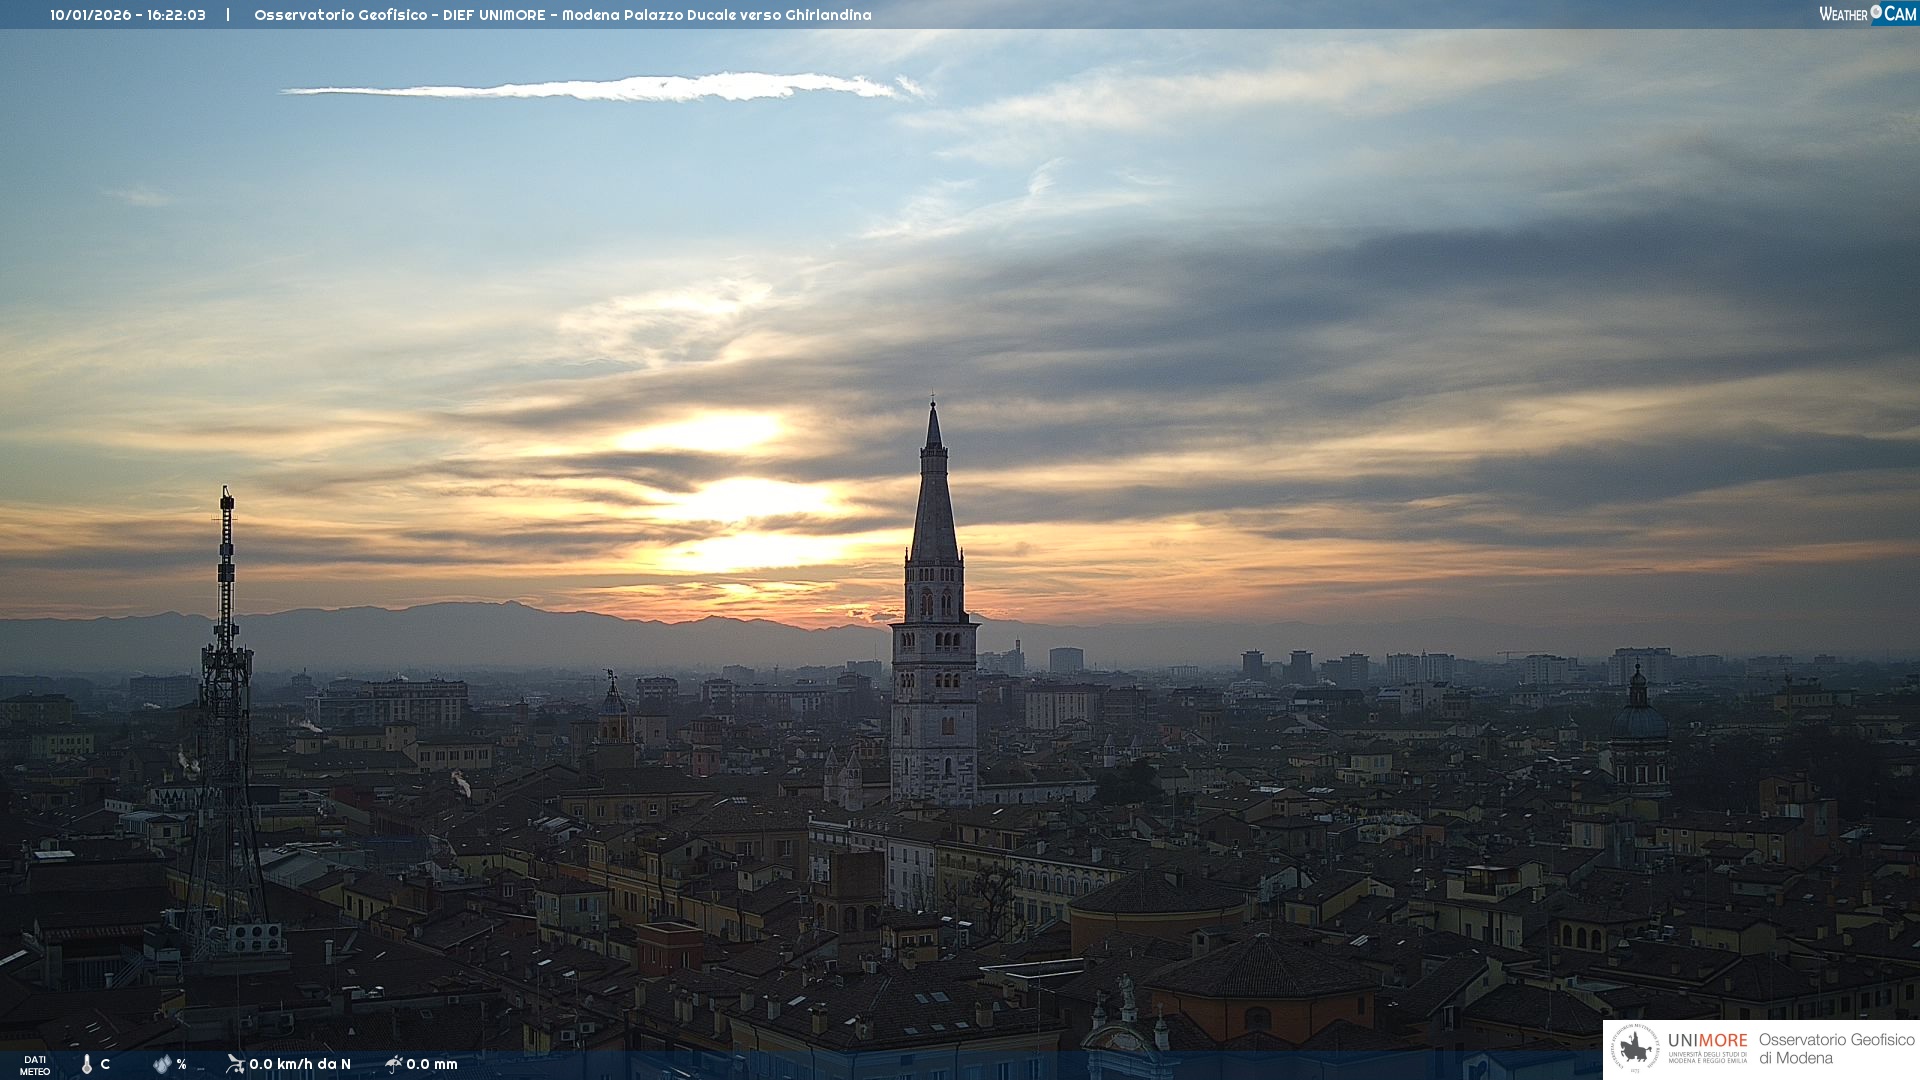Click the WeatherCam camera lens icon
Image resolution: width=1920 pixels, height=1080 pixels.
1876,12
